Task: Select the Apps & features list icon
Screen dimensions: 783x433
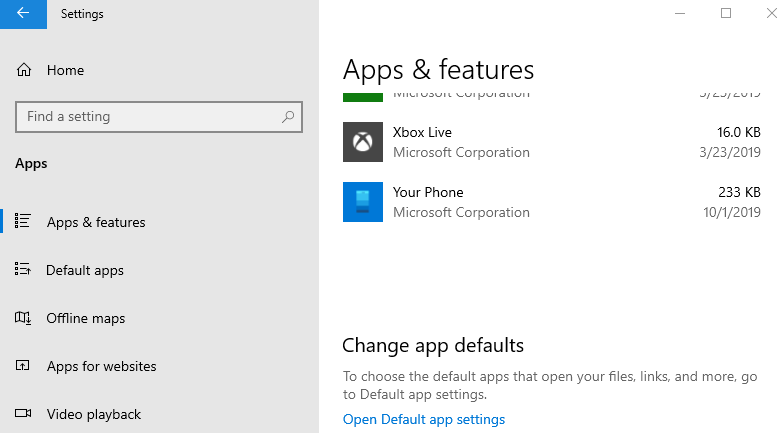Action: click(22, 221)
